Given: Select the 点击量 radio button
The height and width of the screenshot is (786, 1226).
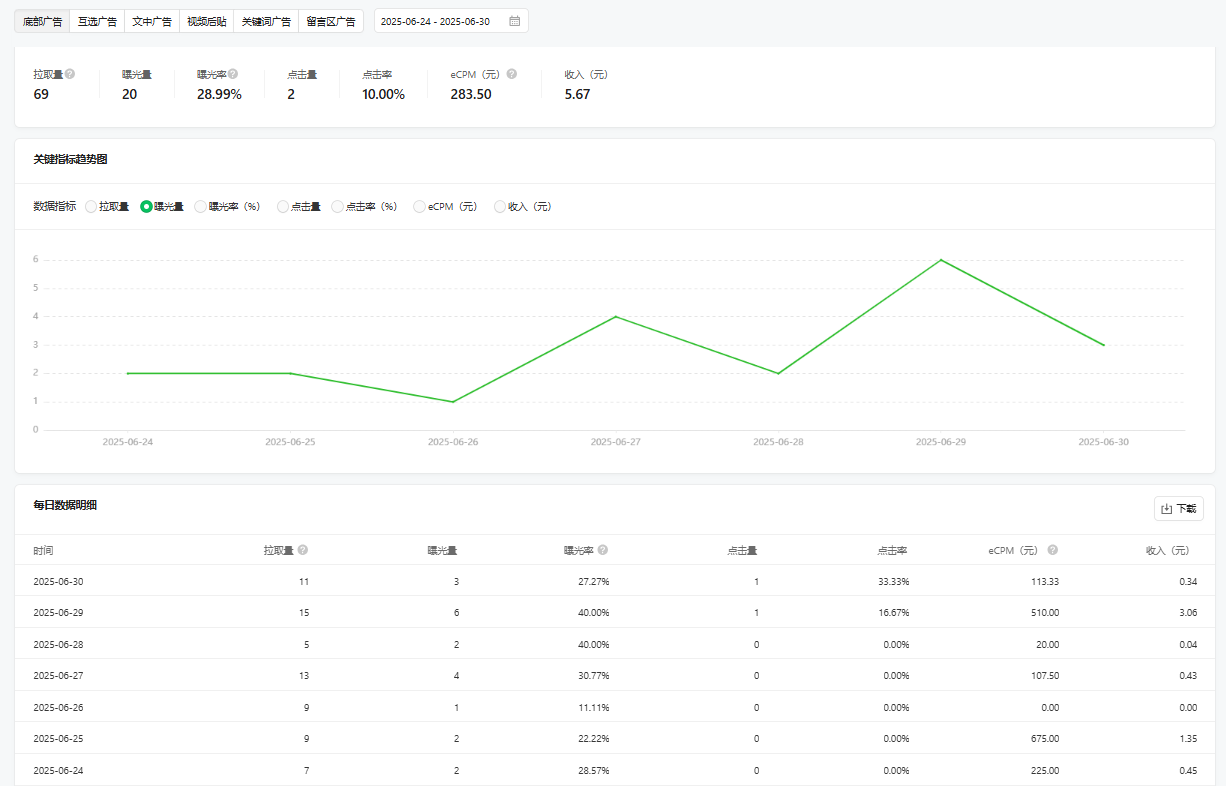Looking at the screenshot, I should pos(283,207).
